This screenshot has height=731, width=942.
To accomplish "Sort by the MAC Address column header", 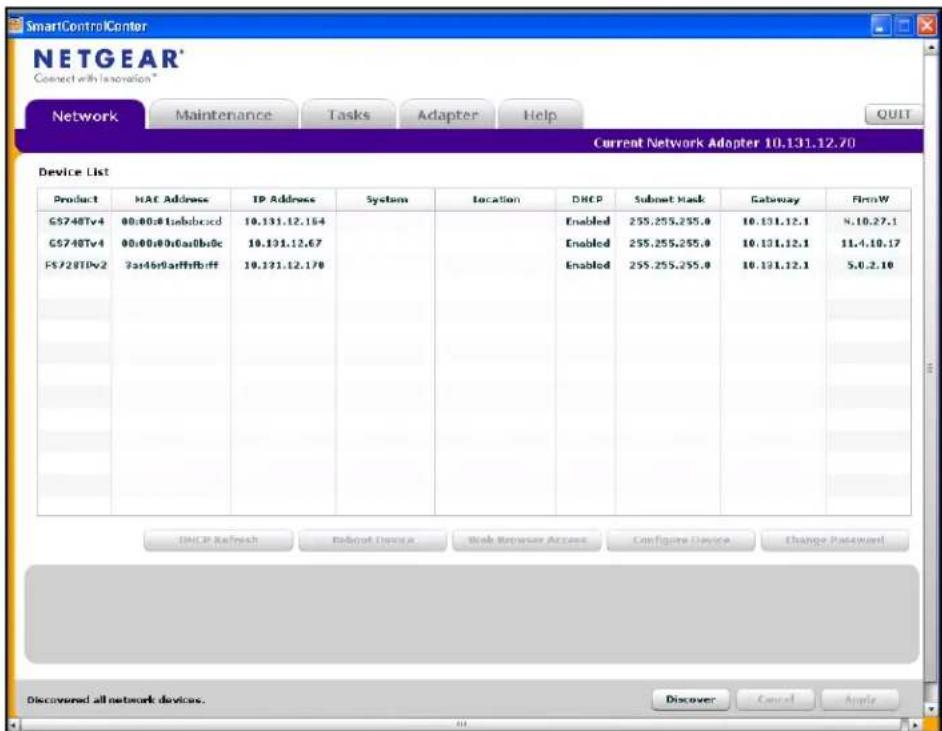I will coord(171,199).
